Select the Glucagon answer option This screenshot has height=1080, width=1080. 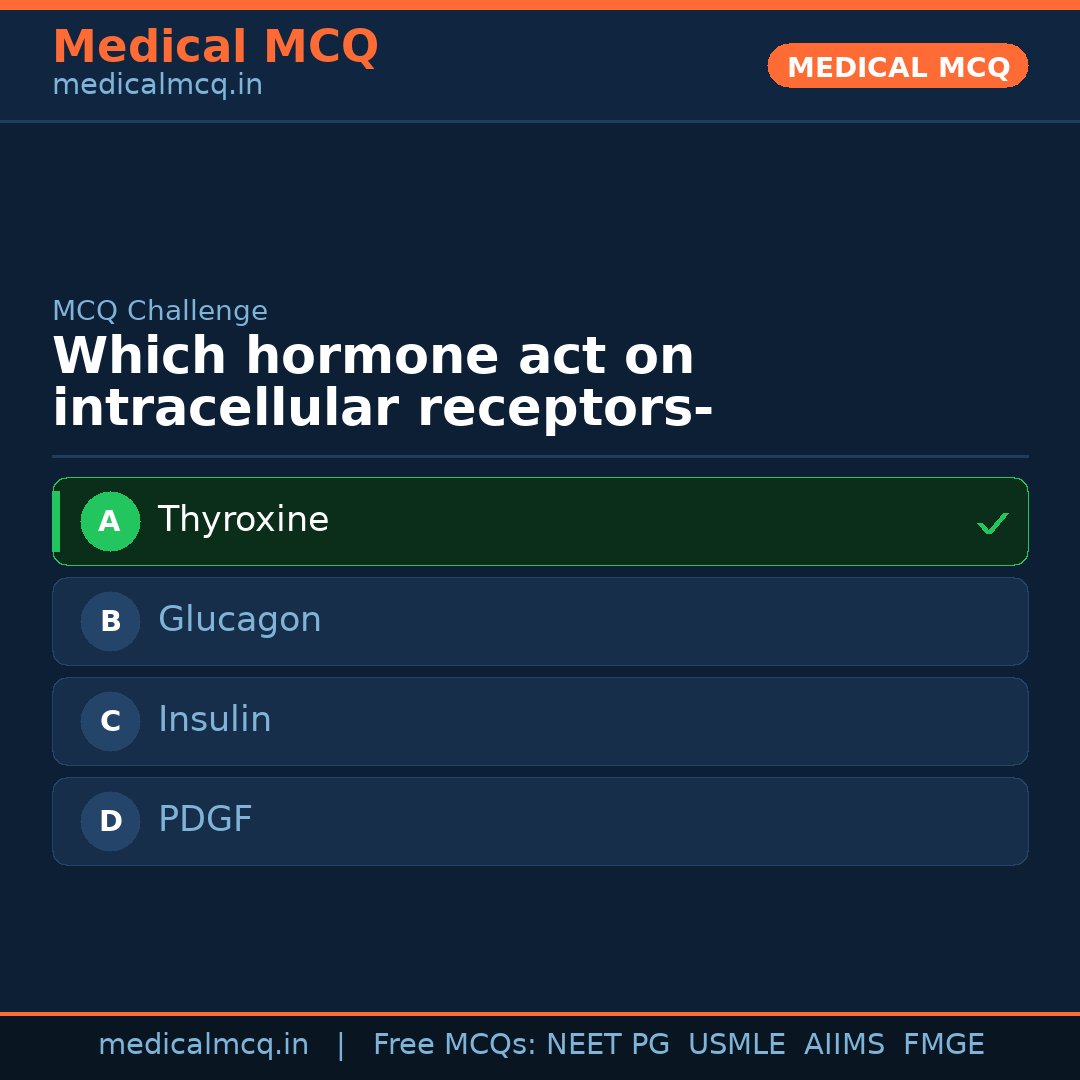pos(540,621)
